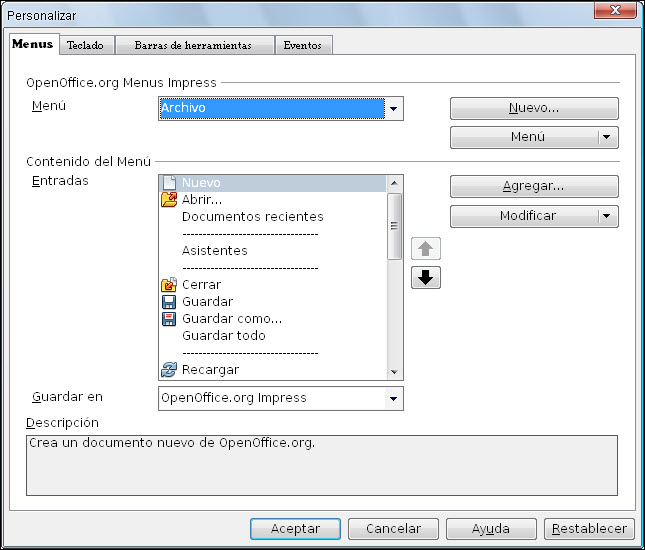Confirm with the Aceptar button
The width and height of the screenshot is (645, 550).
295,529
